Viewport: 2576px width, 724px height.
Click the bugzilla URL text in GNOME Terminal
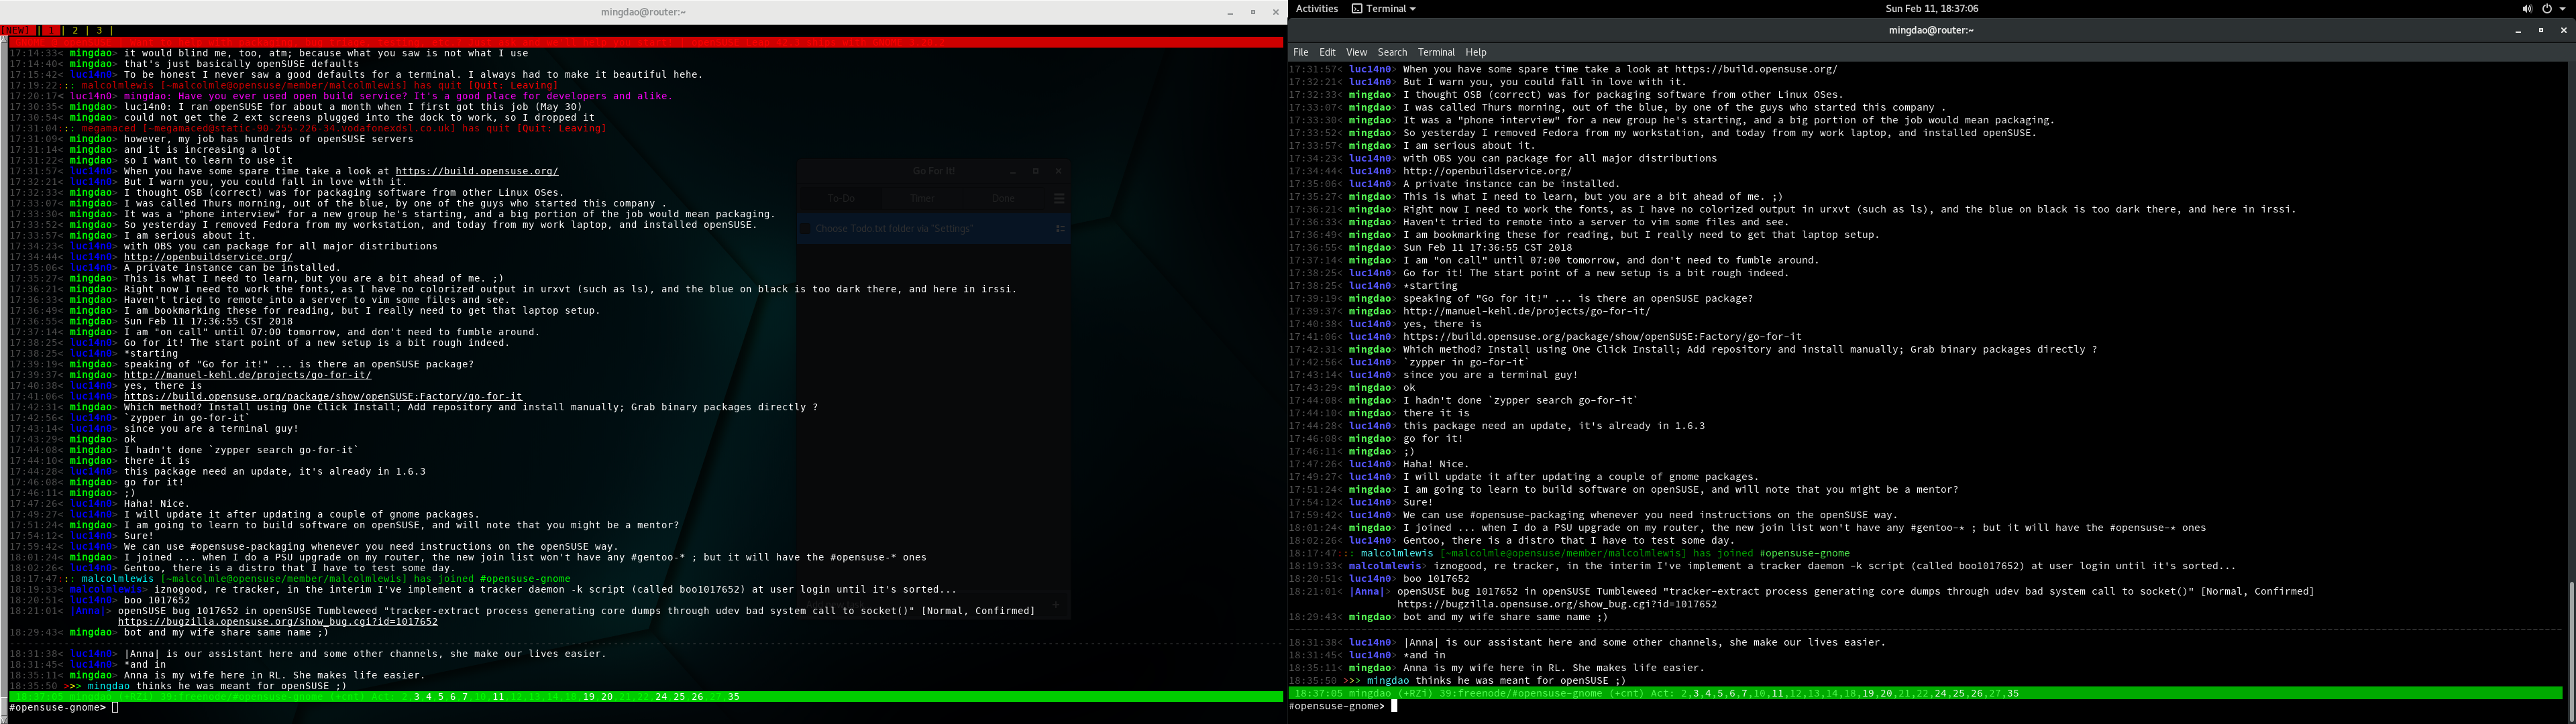1557,604
